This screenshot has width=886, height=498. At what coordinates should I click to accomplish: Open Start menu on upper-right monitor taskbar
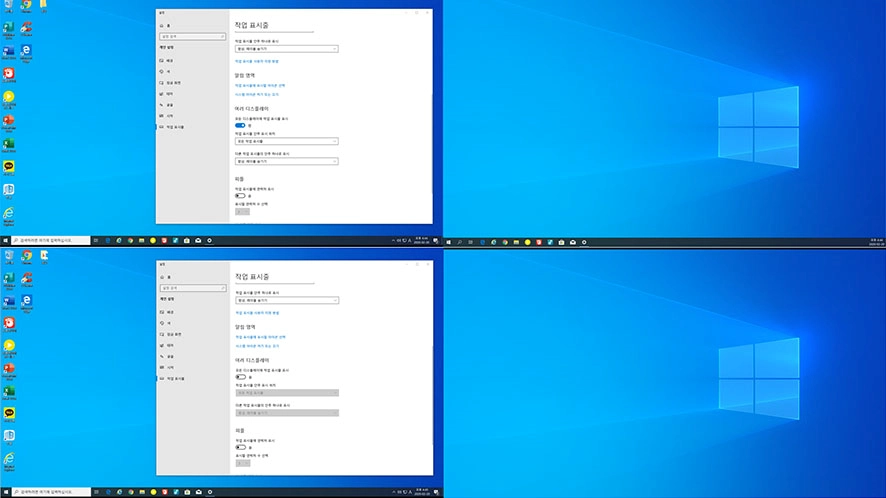449,242
